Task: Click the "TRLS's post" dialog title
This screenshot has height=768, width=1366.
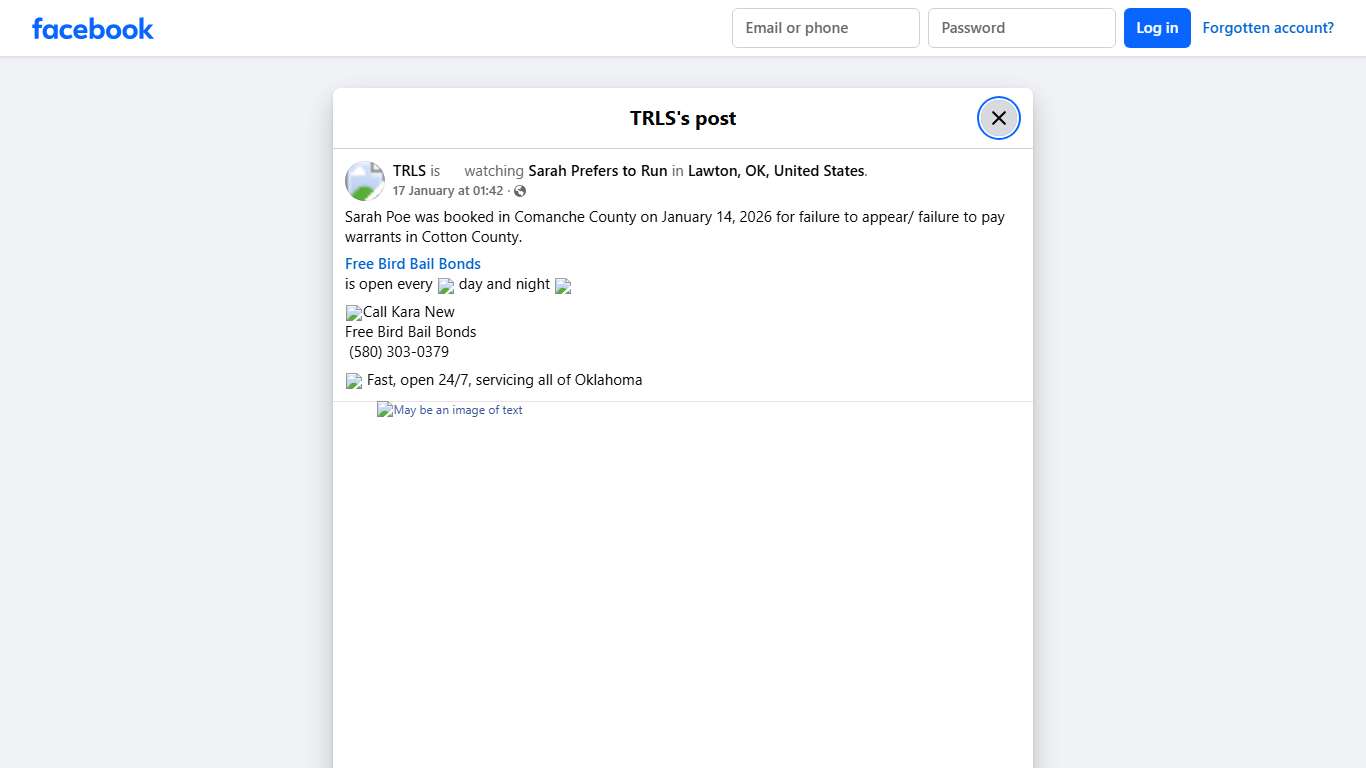Action: (x=683, y=118)
